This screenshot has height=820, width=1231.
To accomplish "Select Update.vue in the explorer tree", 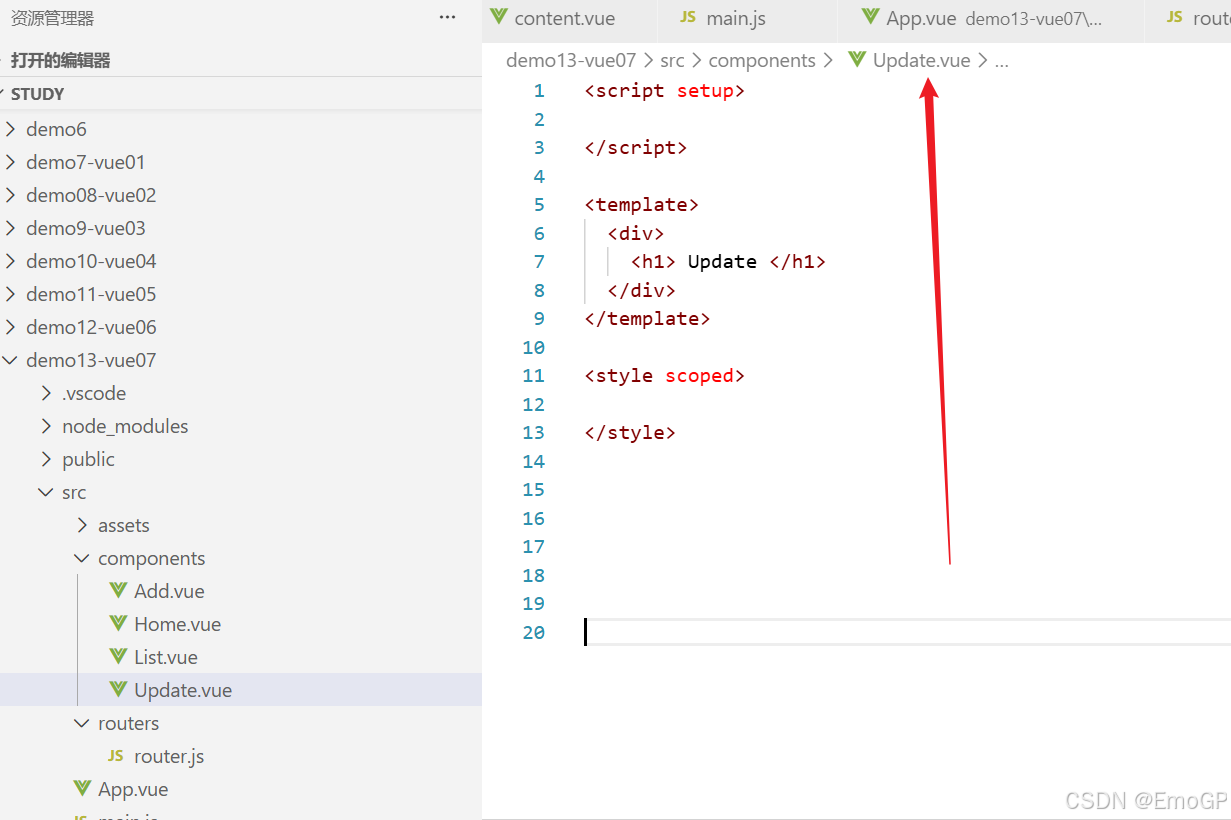I will 183,690.
